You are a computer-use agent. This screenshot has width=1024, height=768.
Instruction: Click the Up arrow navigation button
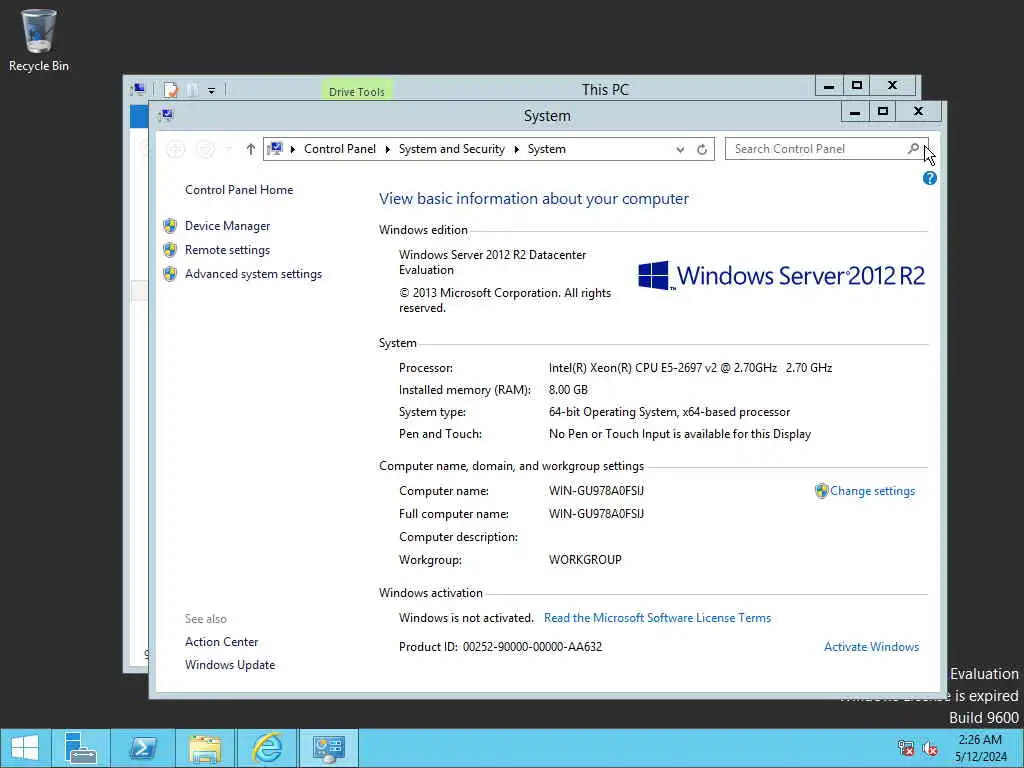coord(251,150)
